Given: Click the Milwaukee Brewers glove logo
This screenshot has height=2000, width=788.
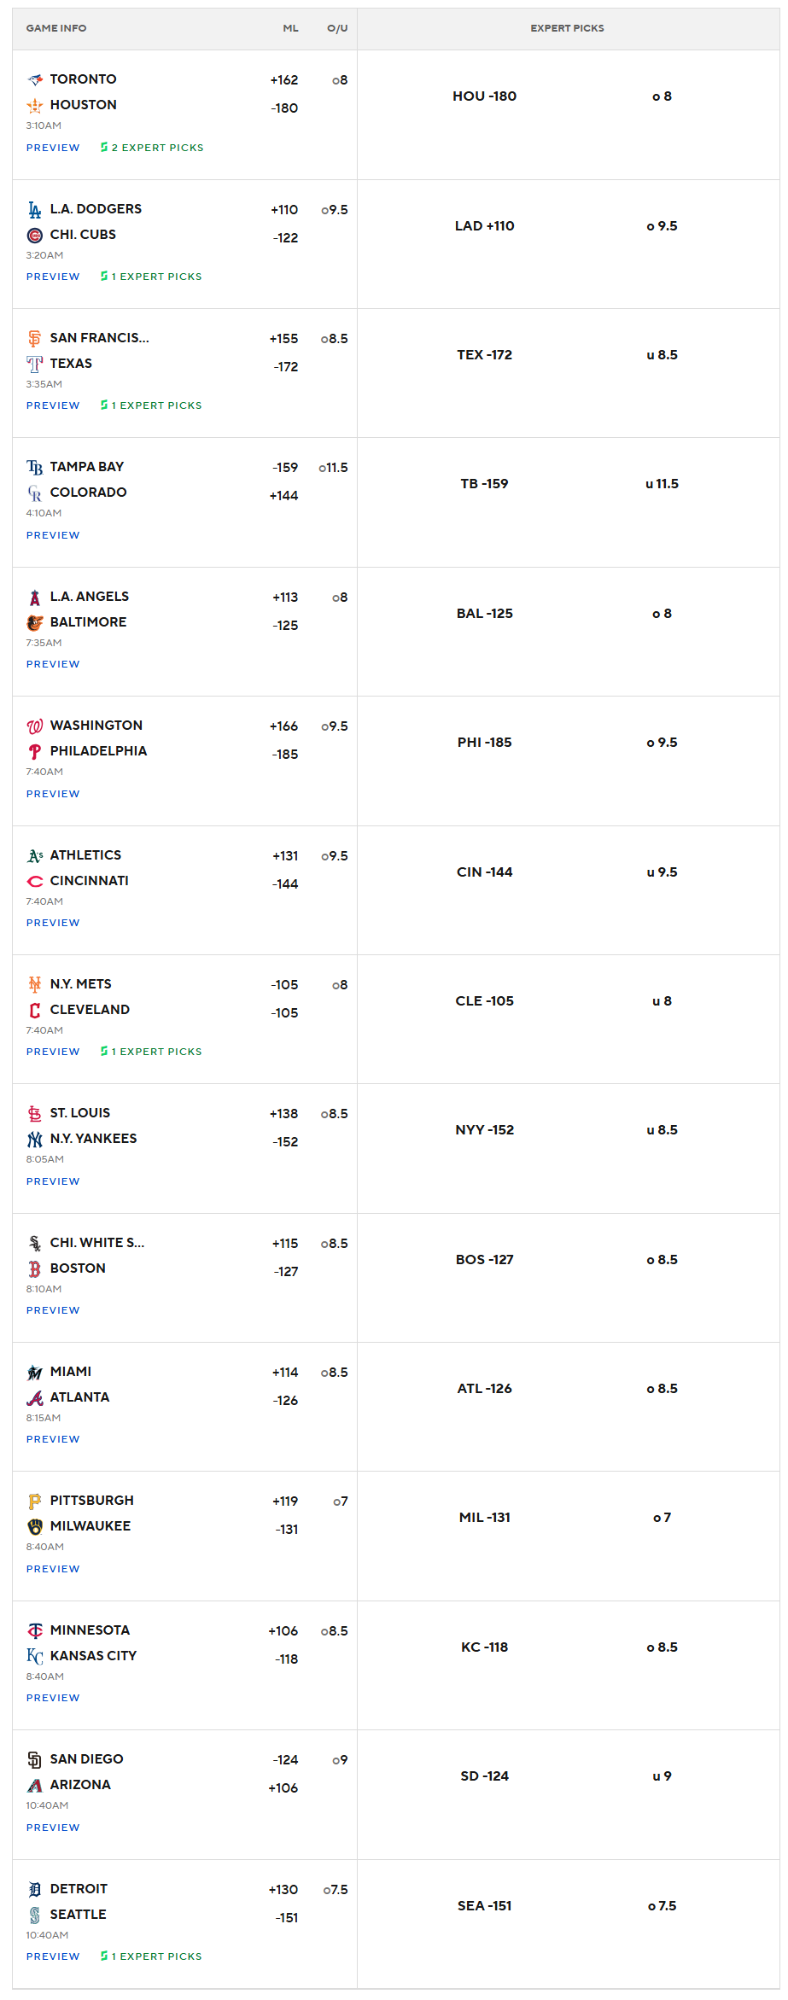Looking at the screenshot, I should pos(35,1526).
